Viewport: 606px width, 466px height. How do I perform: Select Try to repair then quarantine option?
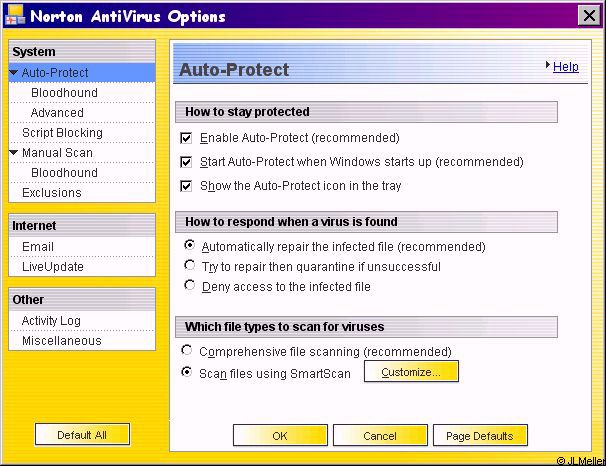point(189,265)
